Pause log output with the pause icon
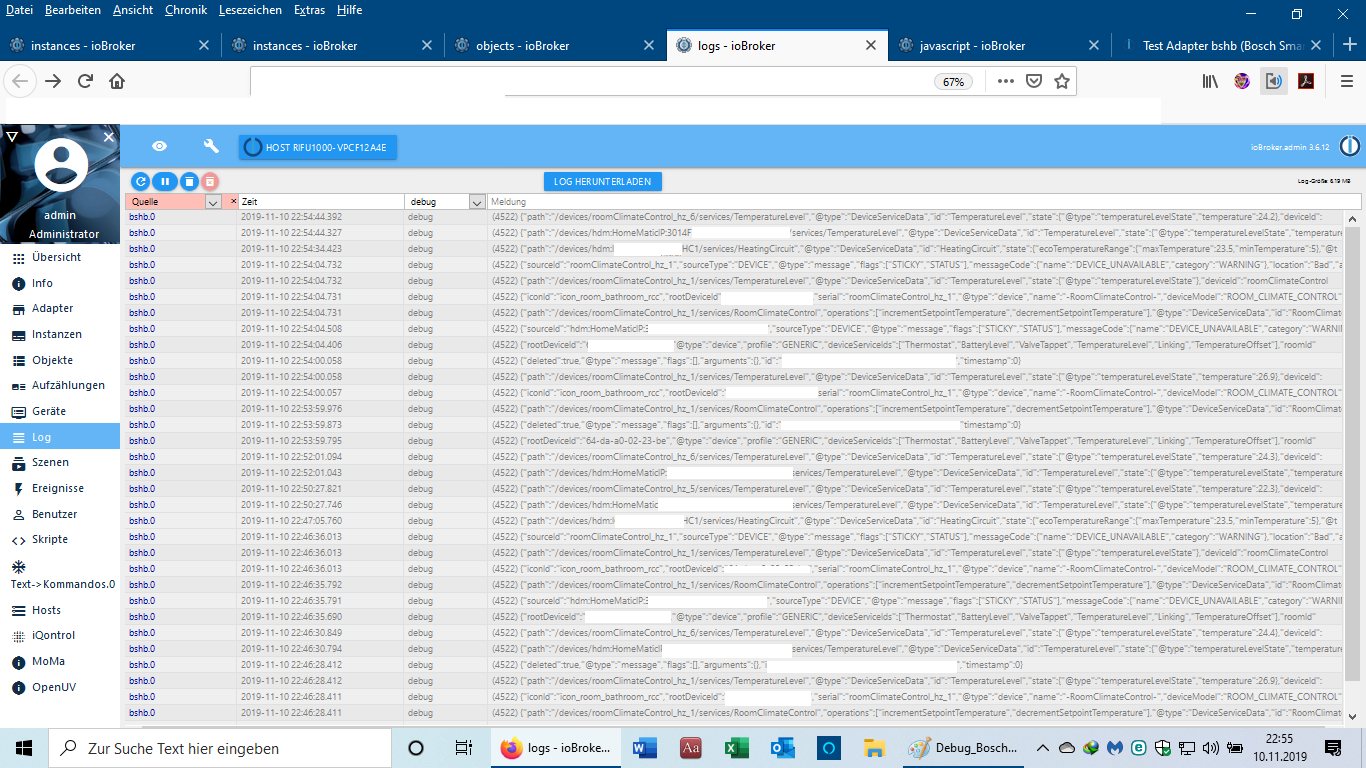Image resolution: width=1366 pixels, height=768 pixels. pyautogui.click(x=164, y=181)
